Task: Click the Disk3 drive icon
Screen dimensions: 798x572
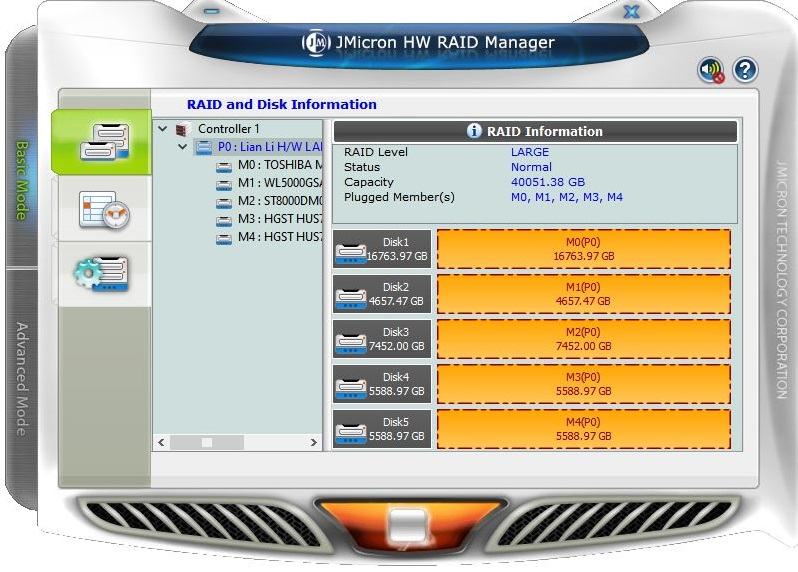Action: (x=351, y=342)
